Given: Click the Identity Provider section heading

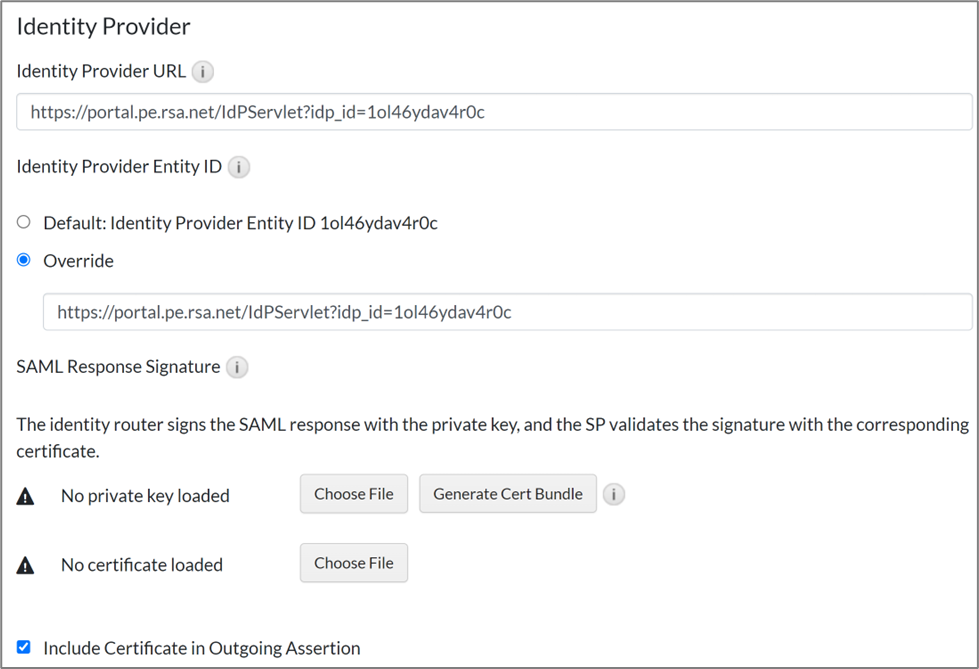Looking at the screenshot, I should tap(103, 26).
